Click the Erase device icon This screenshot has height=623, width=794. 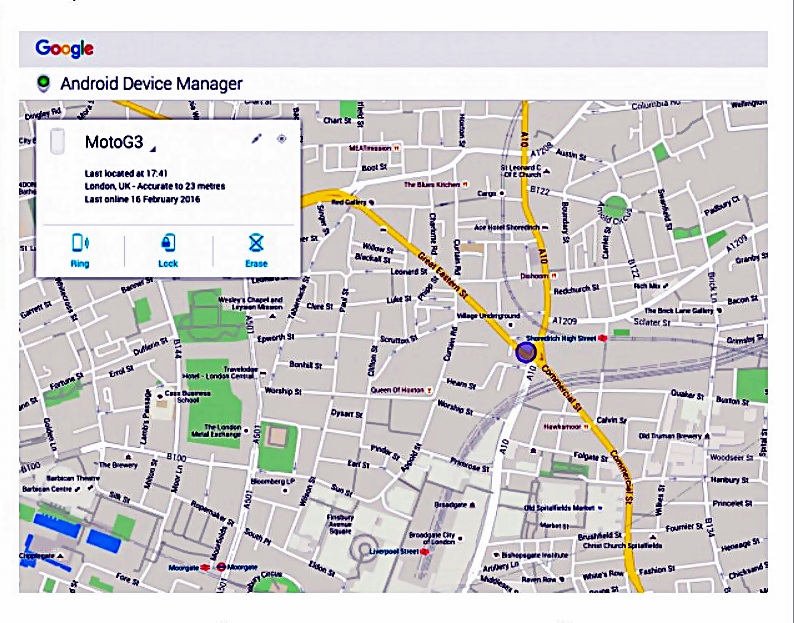coord(256,243)
